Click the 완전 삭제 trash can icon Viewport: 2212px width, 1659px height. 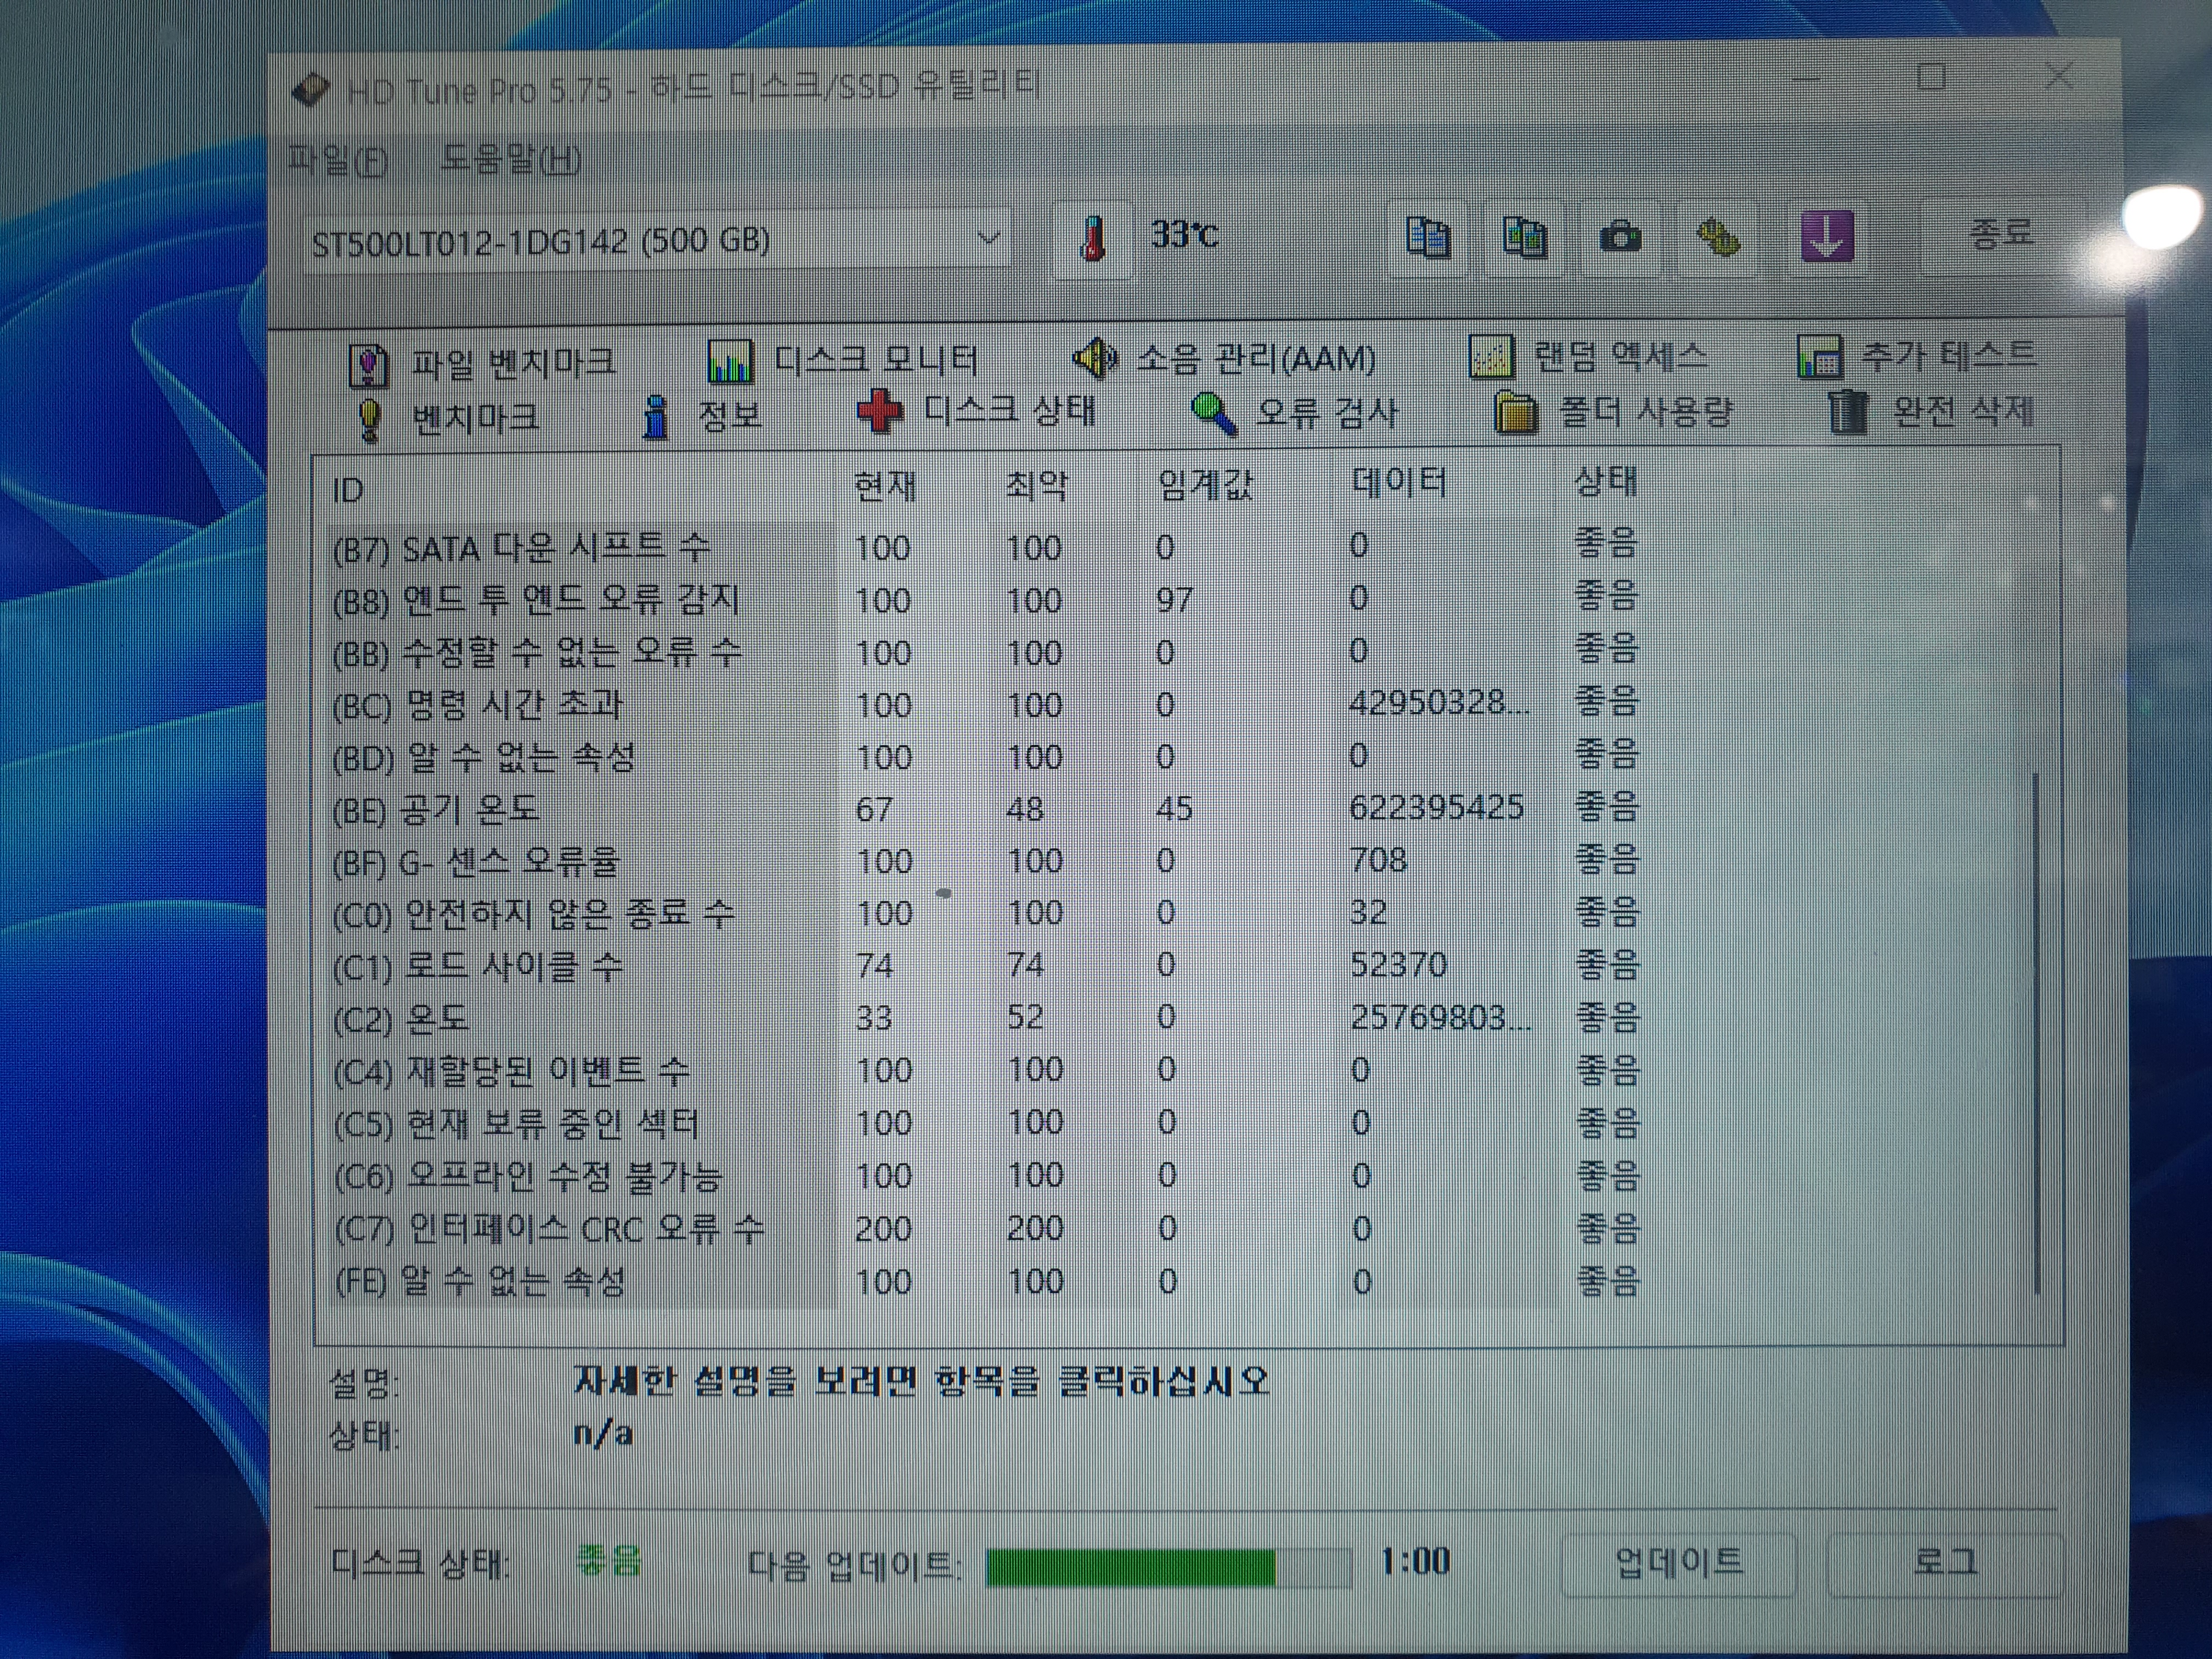pos(1848,411)
